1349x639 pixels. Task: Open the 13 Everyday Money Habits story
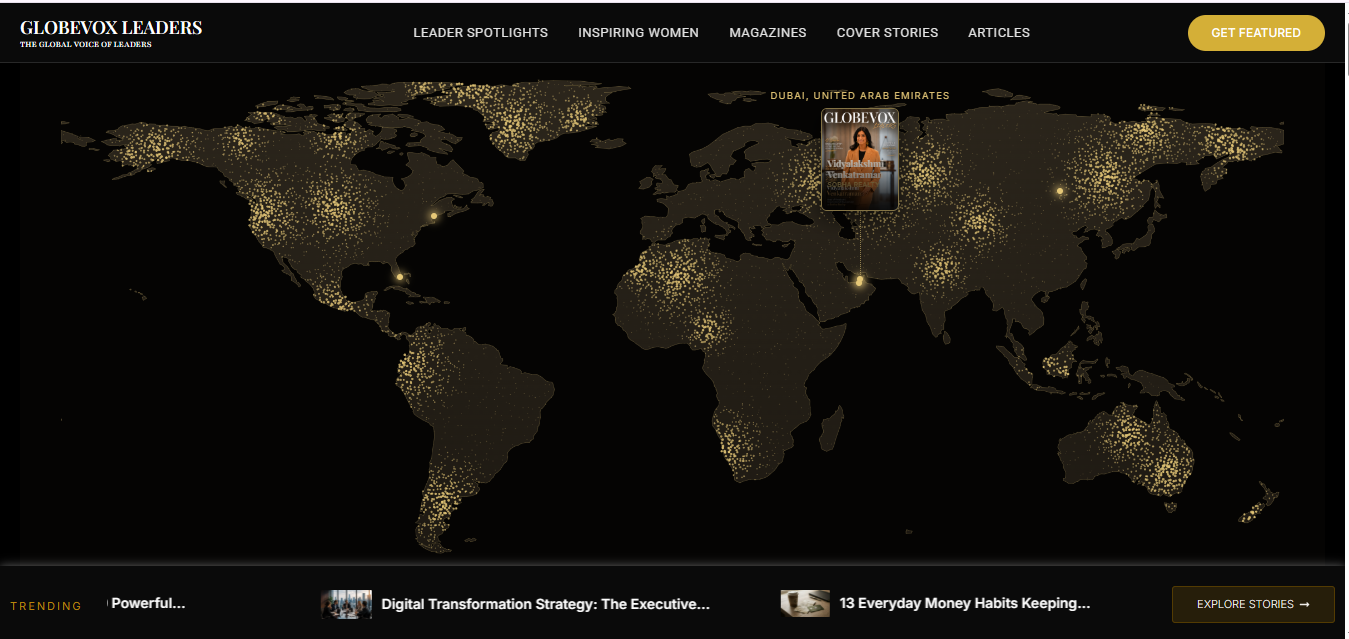pyautogui.click(x=965, y=604)
